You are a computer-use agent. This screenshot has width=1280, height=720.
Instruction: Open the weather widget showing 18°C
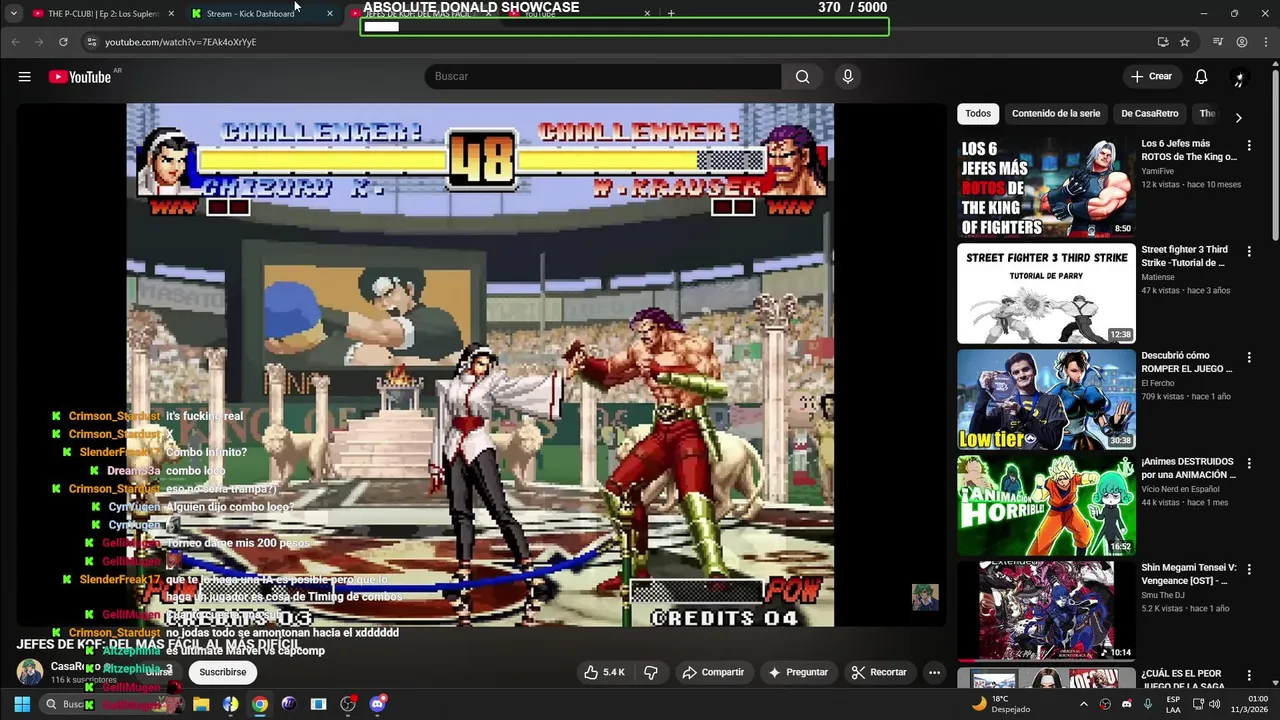(x=1001, y=704)
